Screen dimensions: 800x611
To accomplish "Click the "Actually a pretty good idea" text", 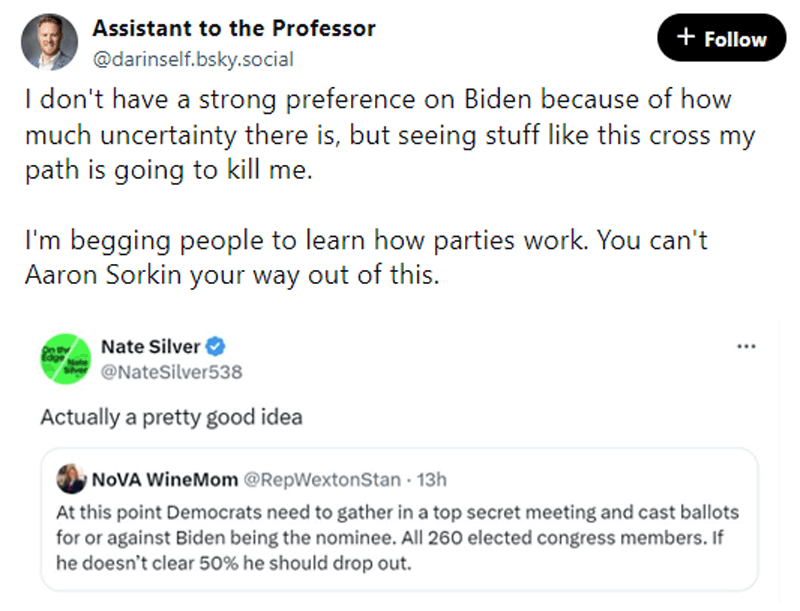I will (170, 417).
